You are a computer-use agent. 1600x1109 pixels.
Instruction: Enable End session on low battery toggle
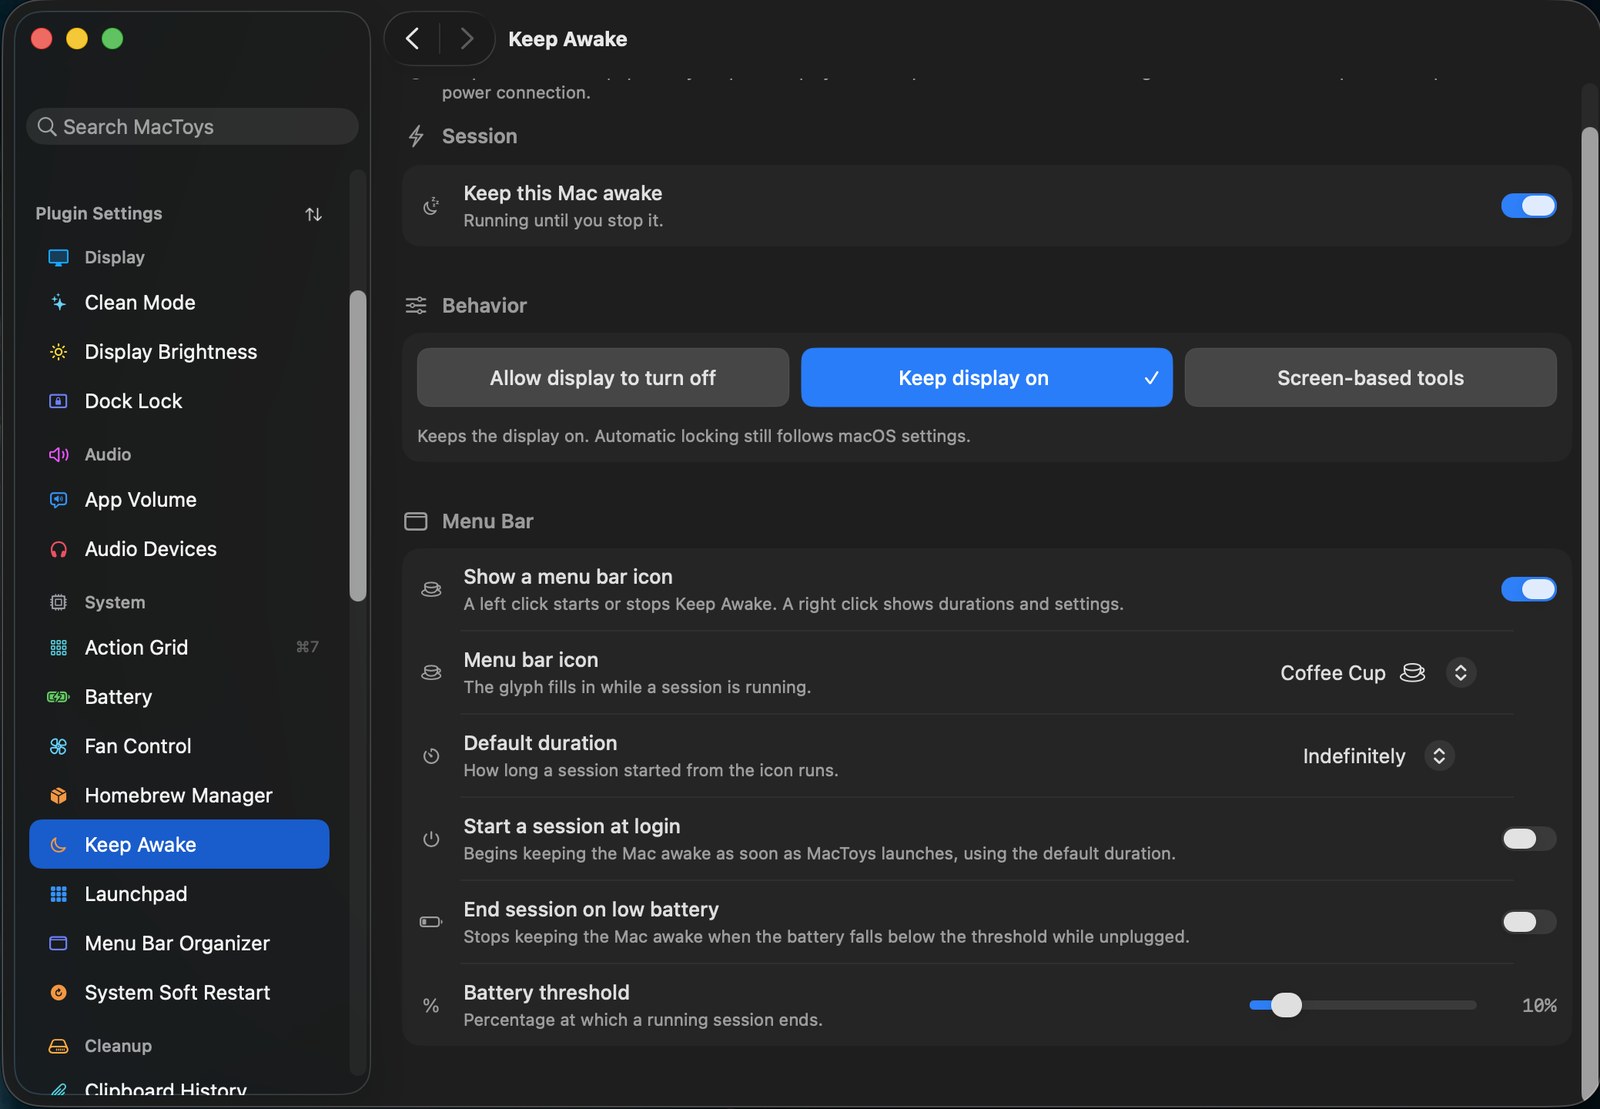point(1529,922)
